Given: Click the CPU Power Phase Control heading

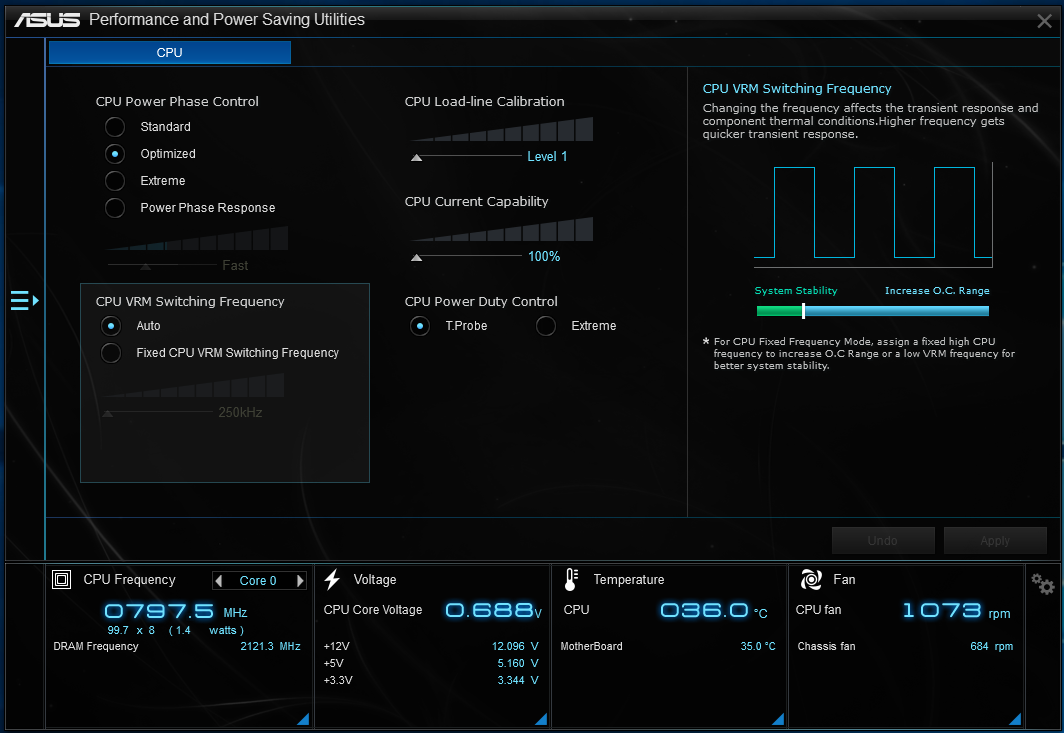Looking at the screenshot, I should click(x=177, y=102).
